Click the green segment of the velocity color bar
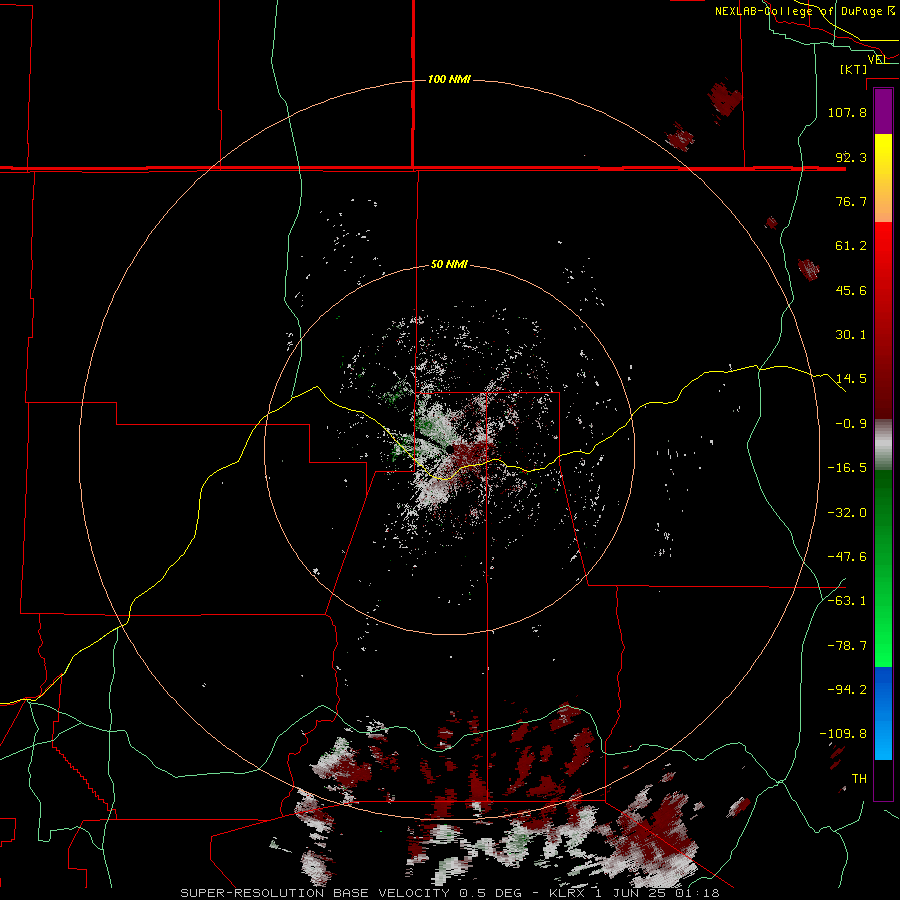900x900 pixels. [883, 568]
